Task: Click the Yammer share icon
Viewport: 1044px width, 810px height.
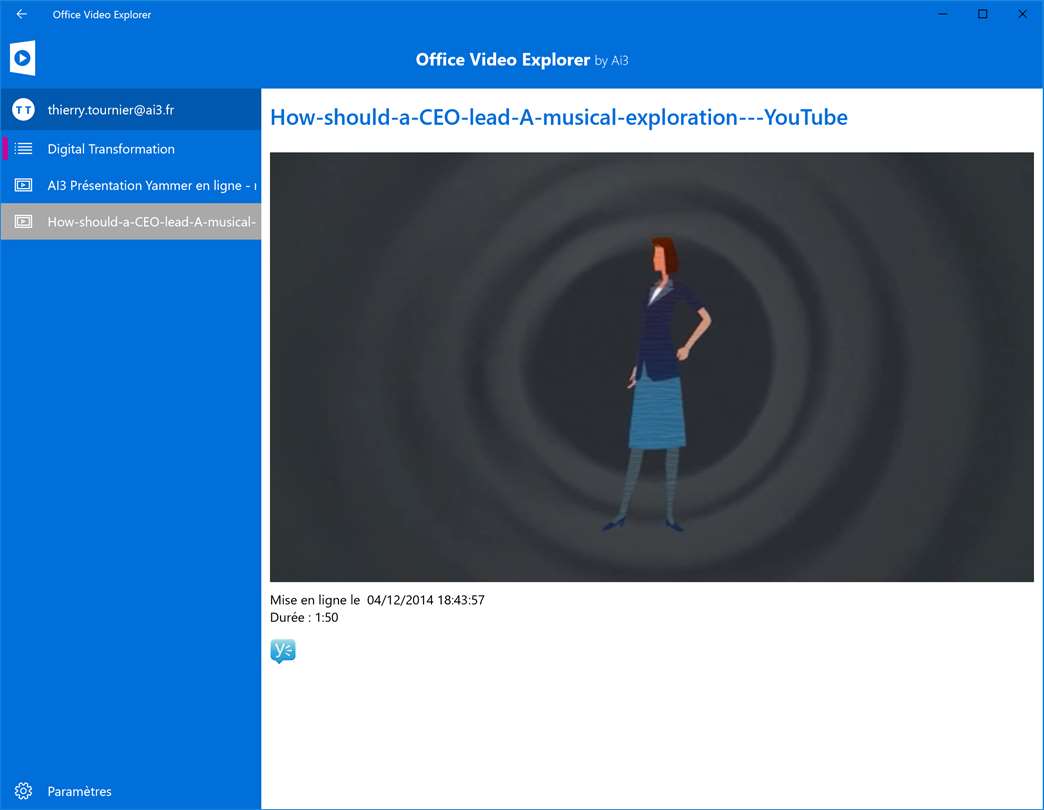Action: tap(283, 651)
